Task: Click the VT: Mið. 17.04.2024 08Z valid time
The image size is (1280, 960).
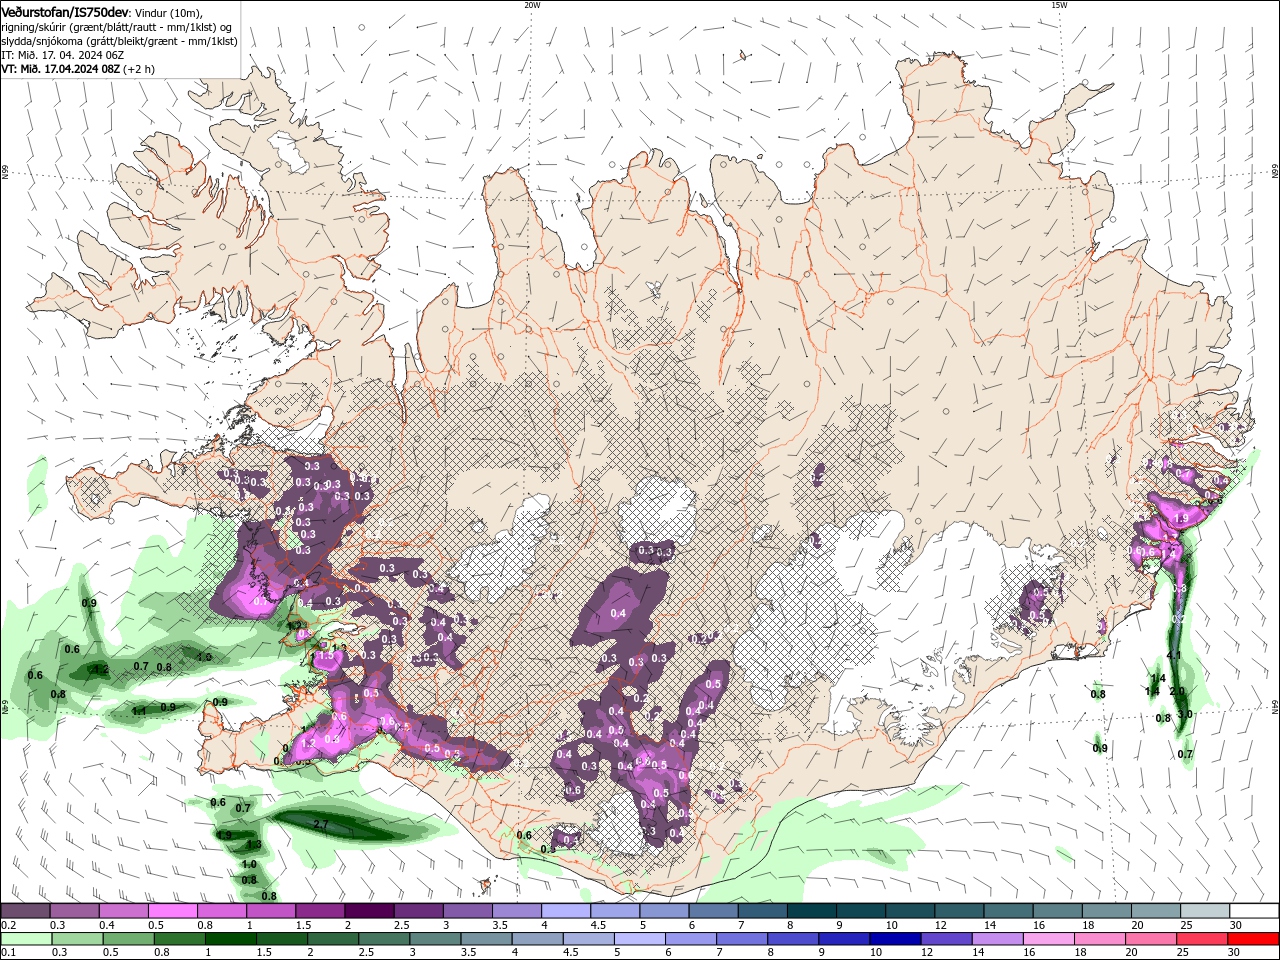Action: click(x=61, y=69)
